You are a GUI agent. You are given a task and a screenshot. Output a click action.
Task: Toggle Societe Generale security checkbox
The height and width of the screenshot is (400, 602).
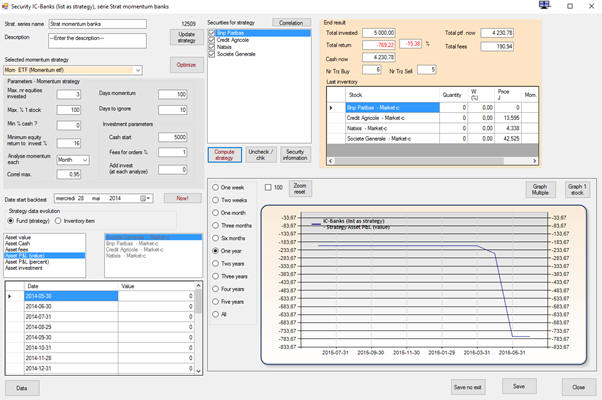point(212,54)
